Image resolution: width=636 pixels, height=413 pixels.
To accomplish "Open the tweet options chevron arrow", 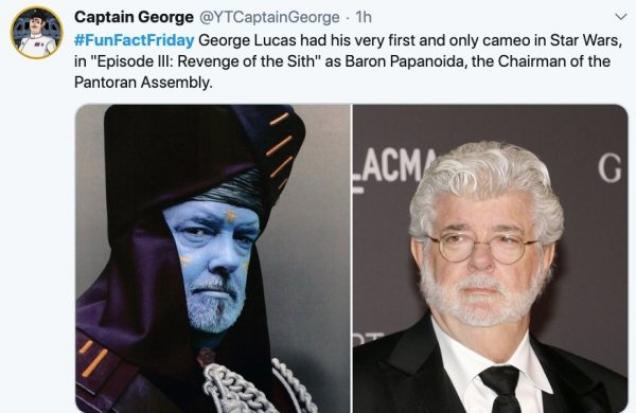I will pyautogui.click(x=621, y=17).
